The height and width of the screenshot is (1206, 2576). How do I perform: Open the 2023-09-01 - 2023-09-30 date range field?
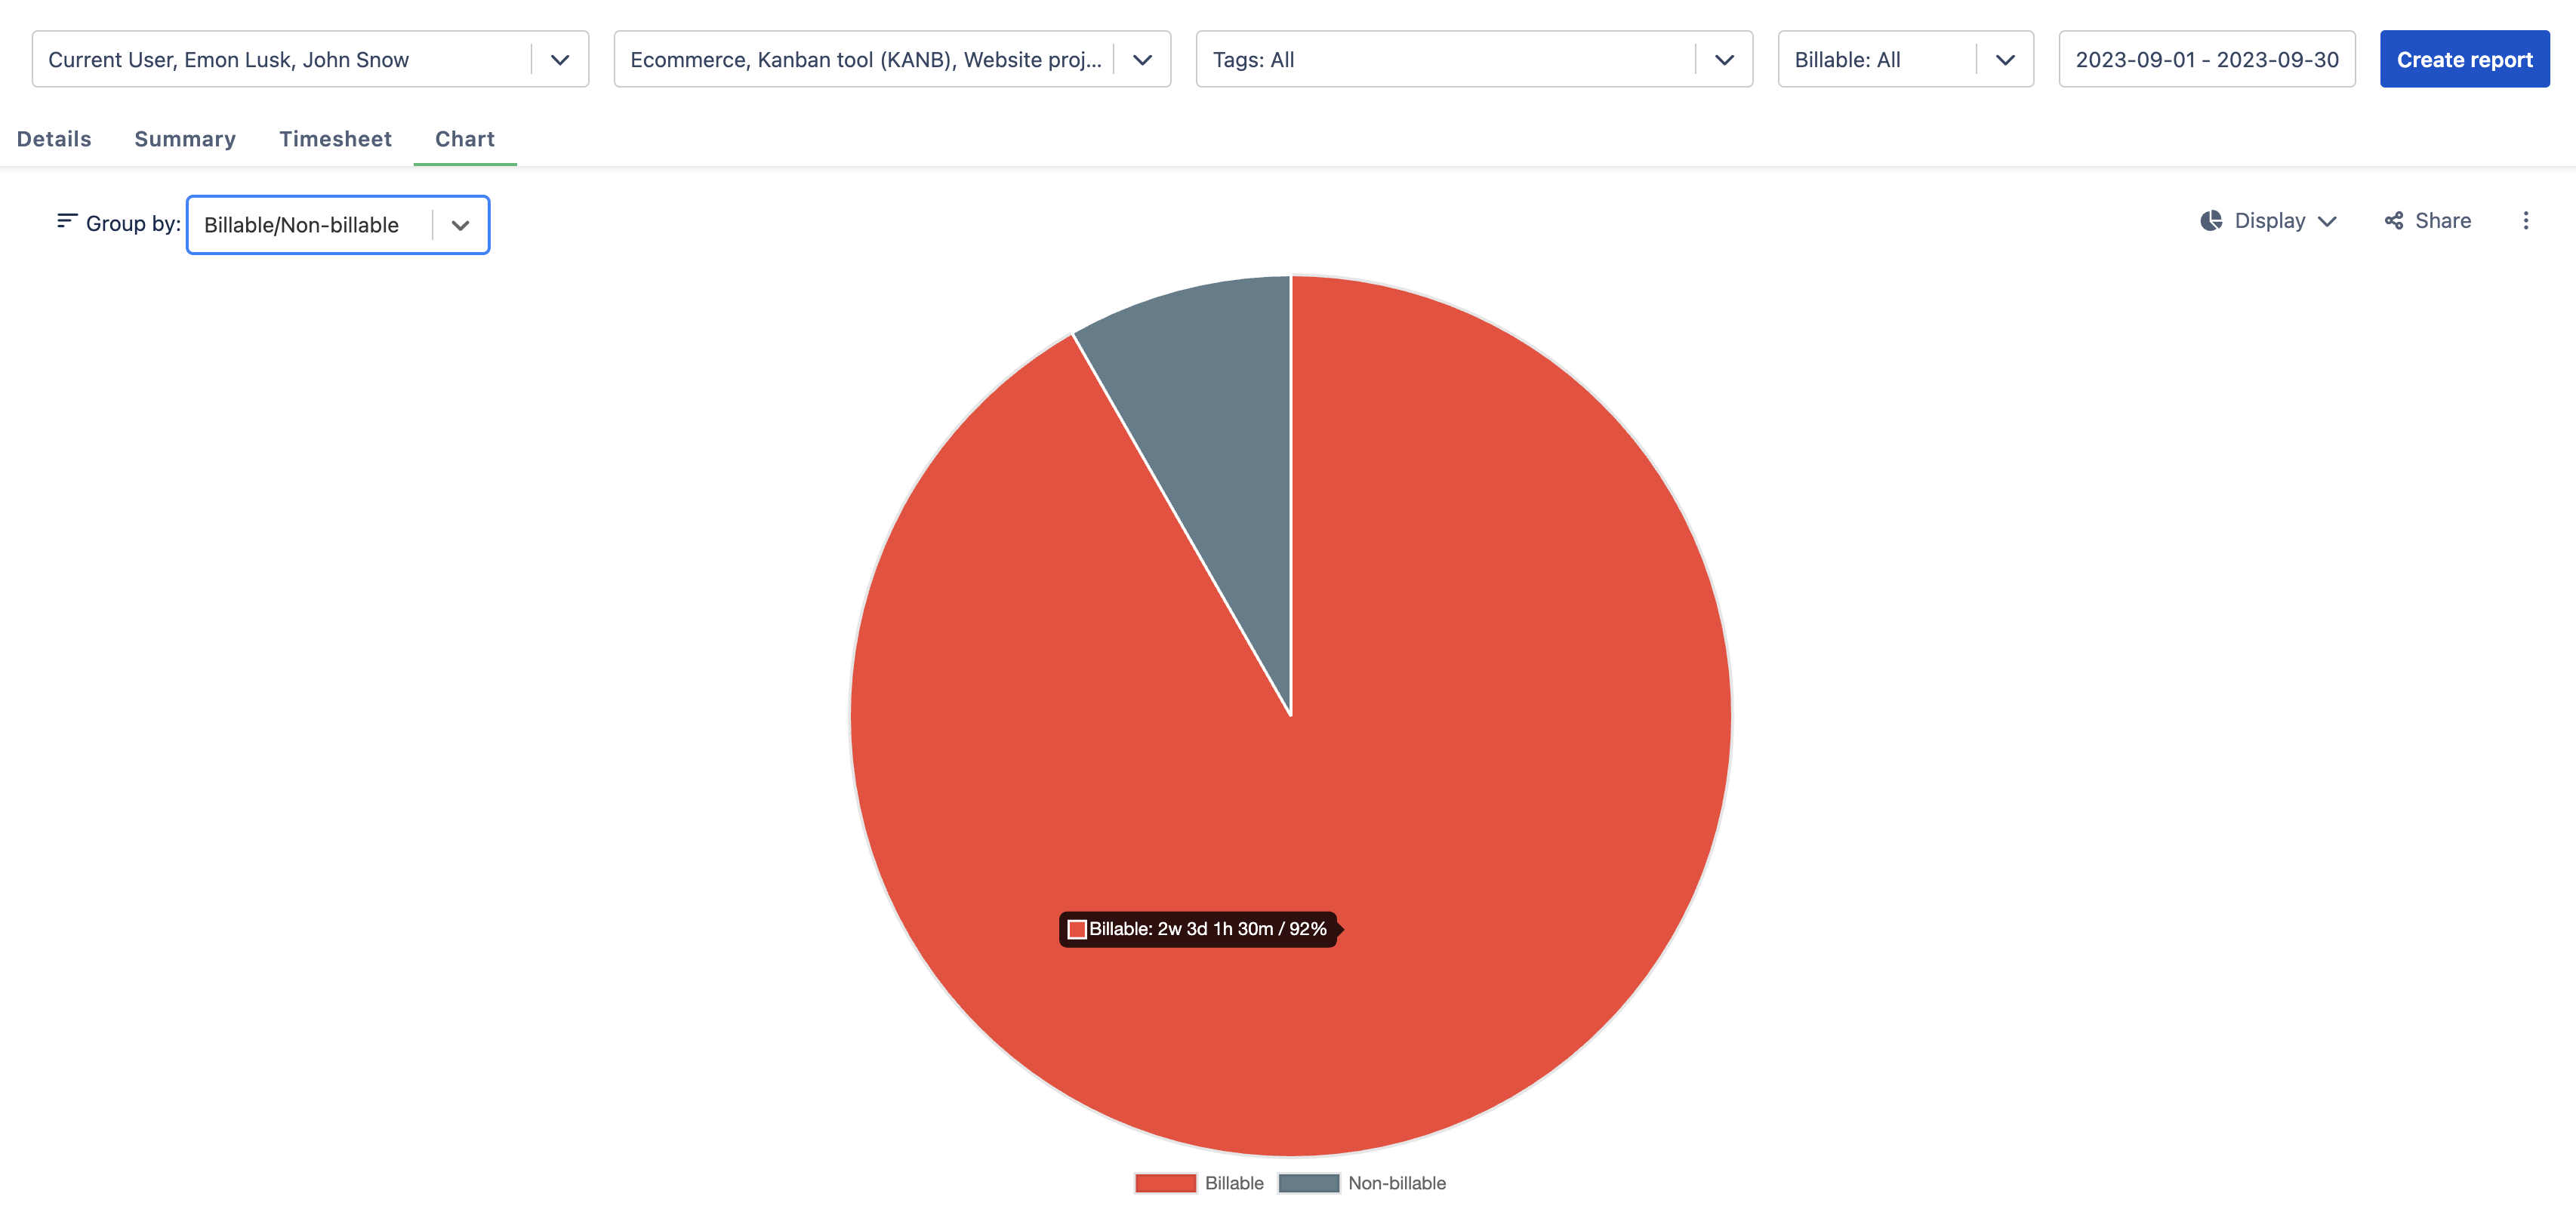[x=2206, y=60]
